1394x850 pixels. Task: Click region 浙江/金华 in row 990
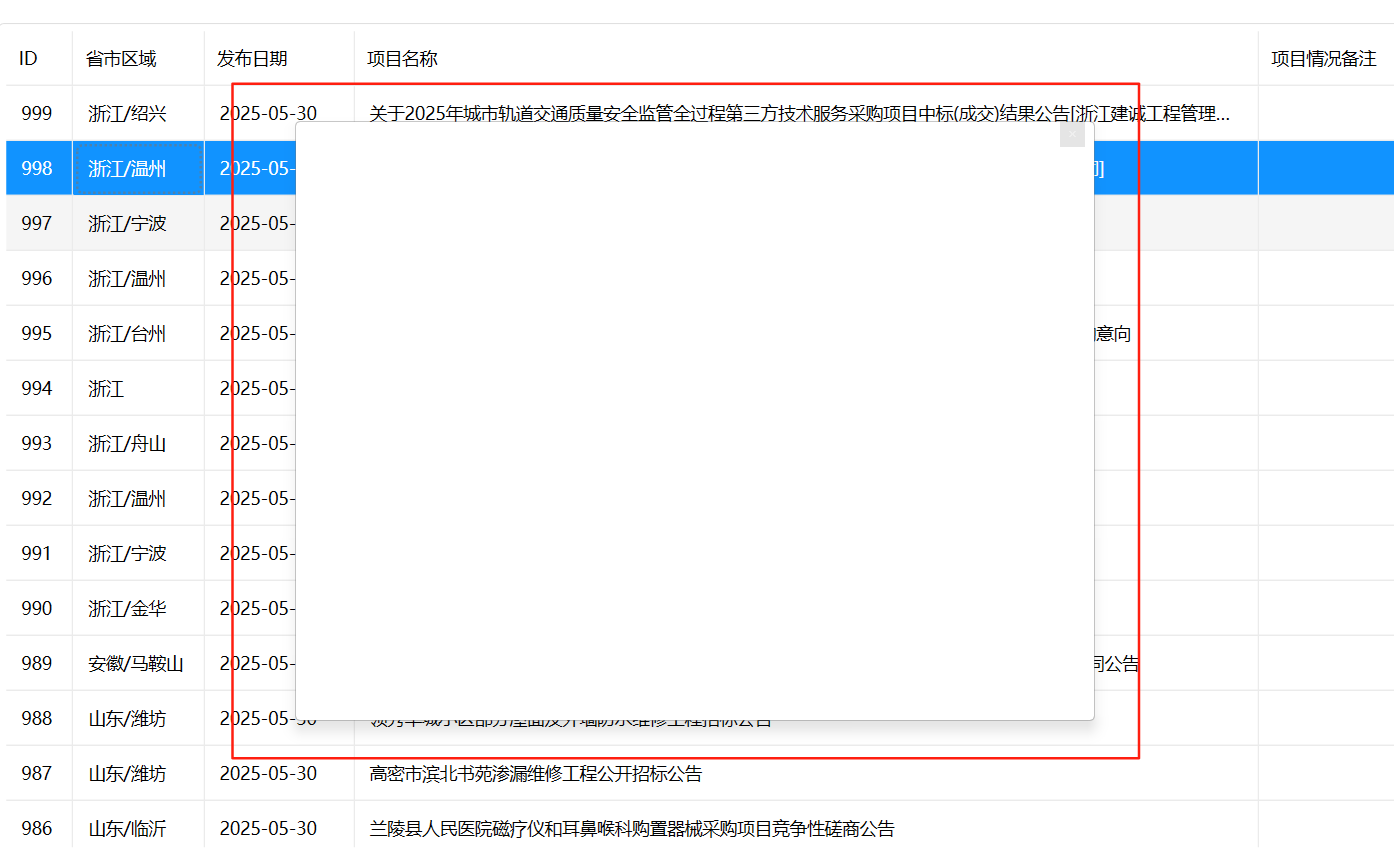coord(127,608)
